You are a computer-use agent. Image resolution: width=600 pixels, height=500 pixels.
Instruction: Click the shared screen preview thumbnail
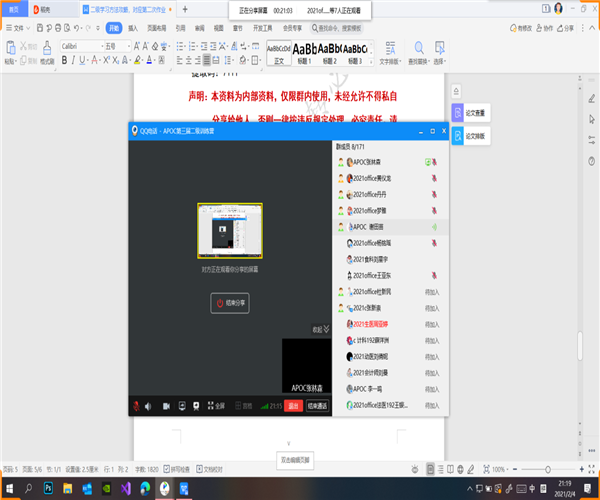tap(229, 230)
